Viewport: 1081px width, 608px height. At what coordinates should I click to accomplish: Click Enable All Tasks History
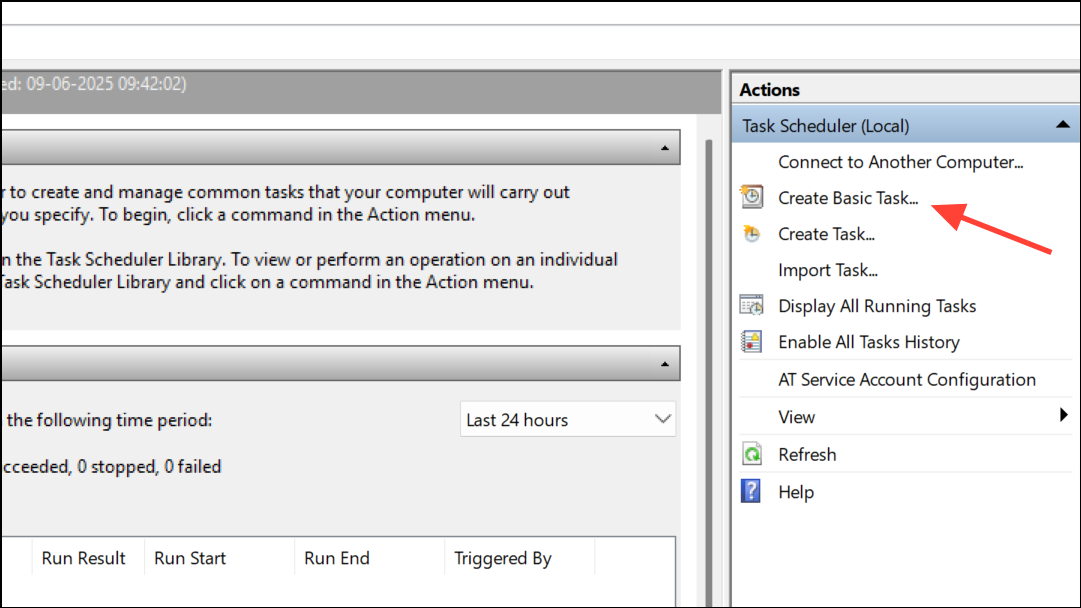[x=869, y=342]
